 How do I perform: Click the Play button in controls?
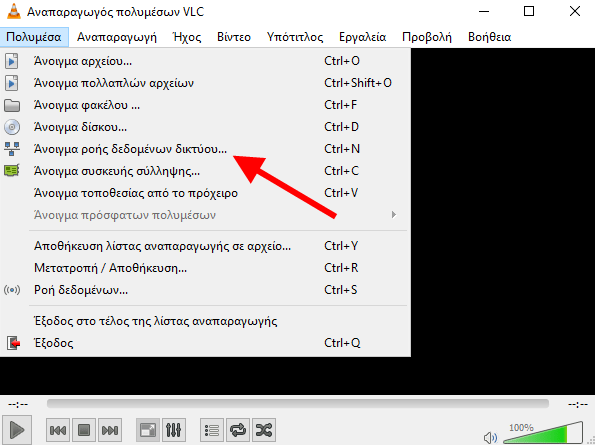17,430
